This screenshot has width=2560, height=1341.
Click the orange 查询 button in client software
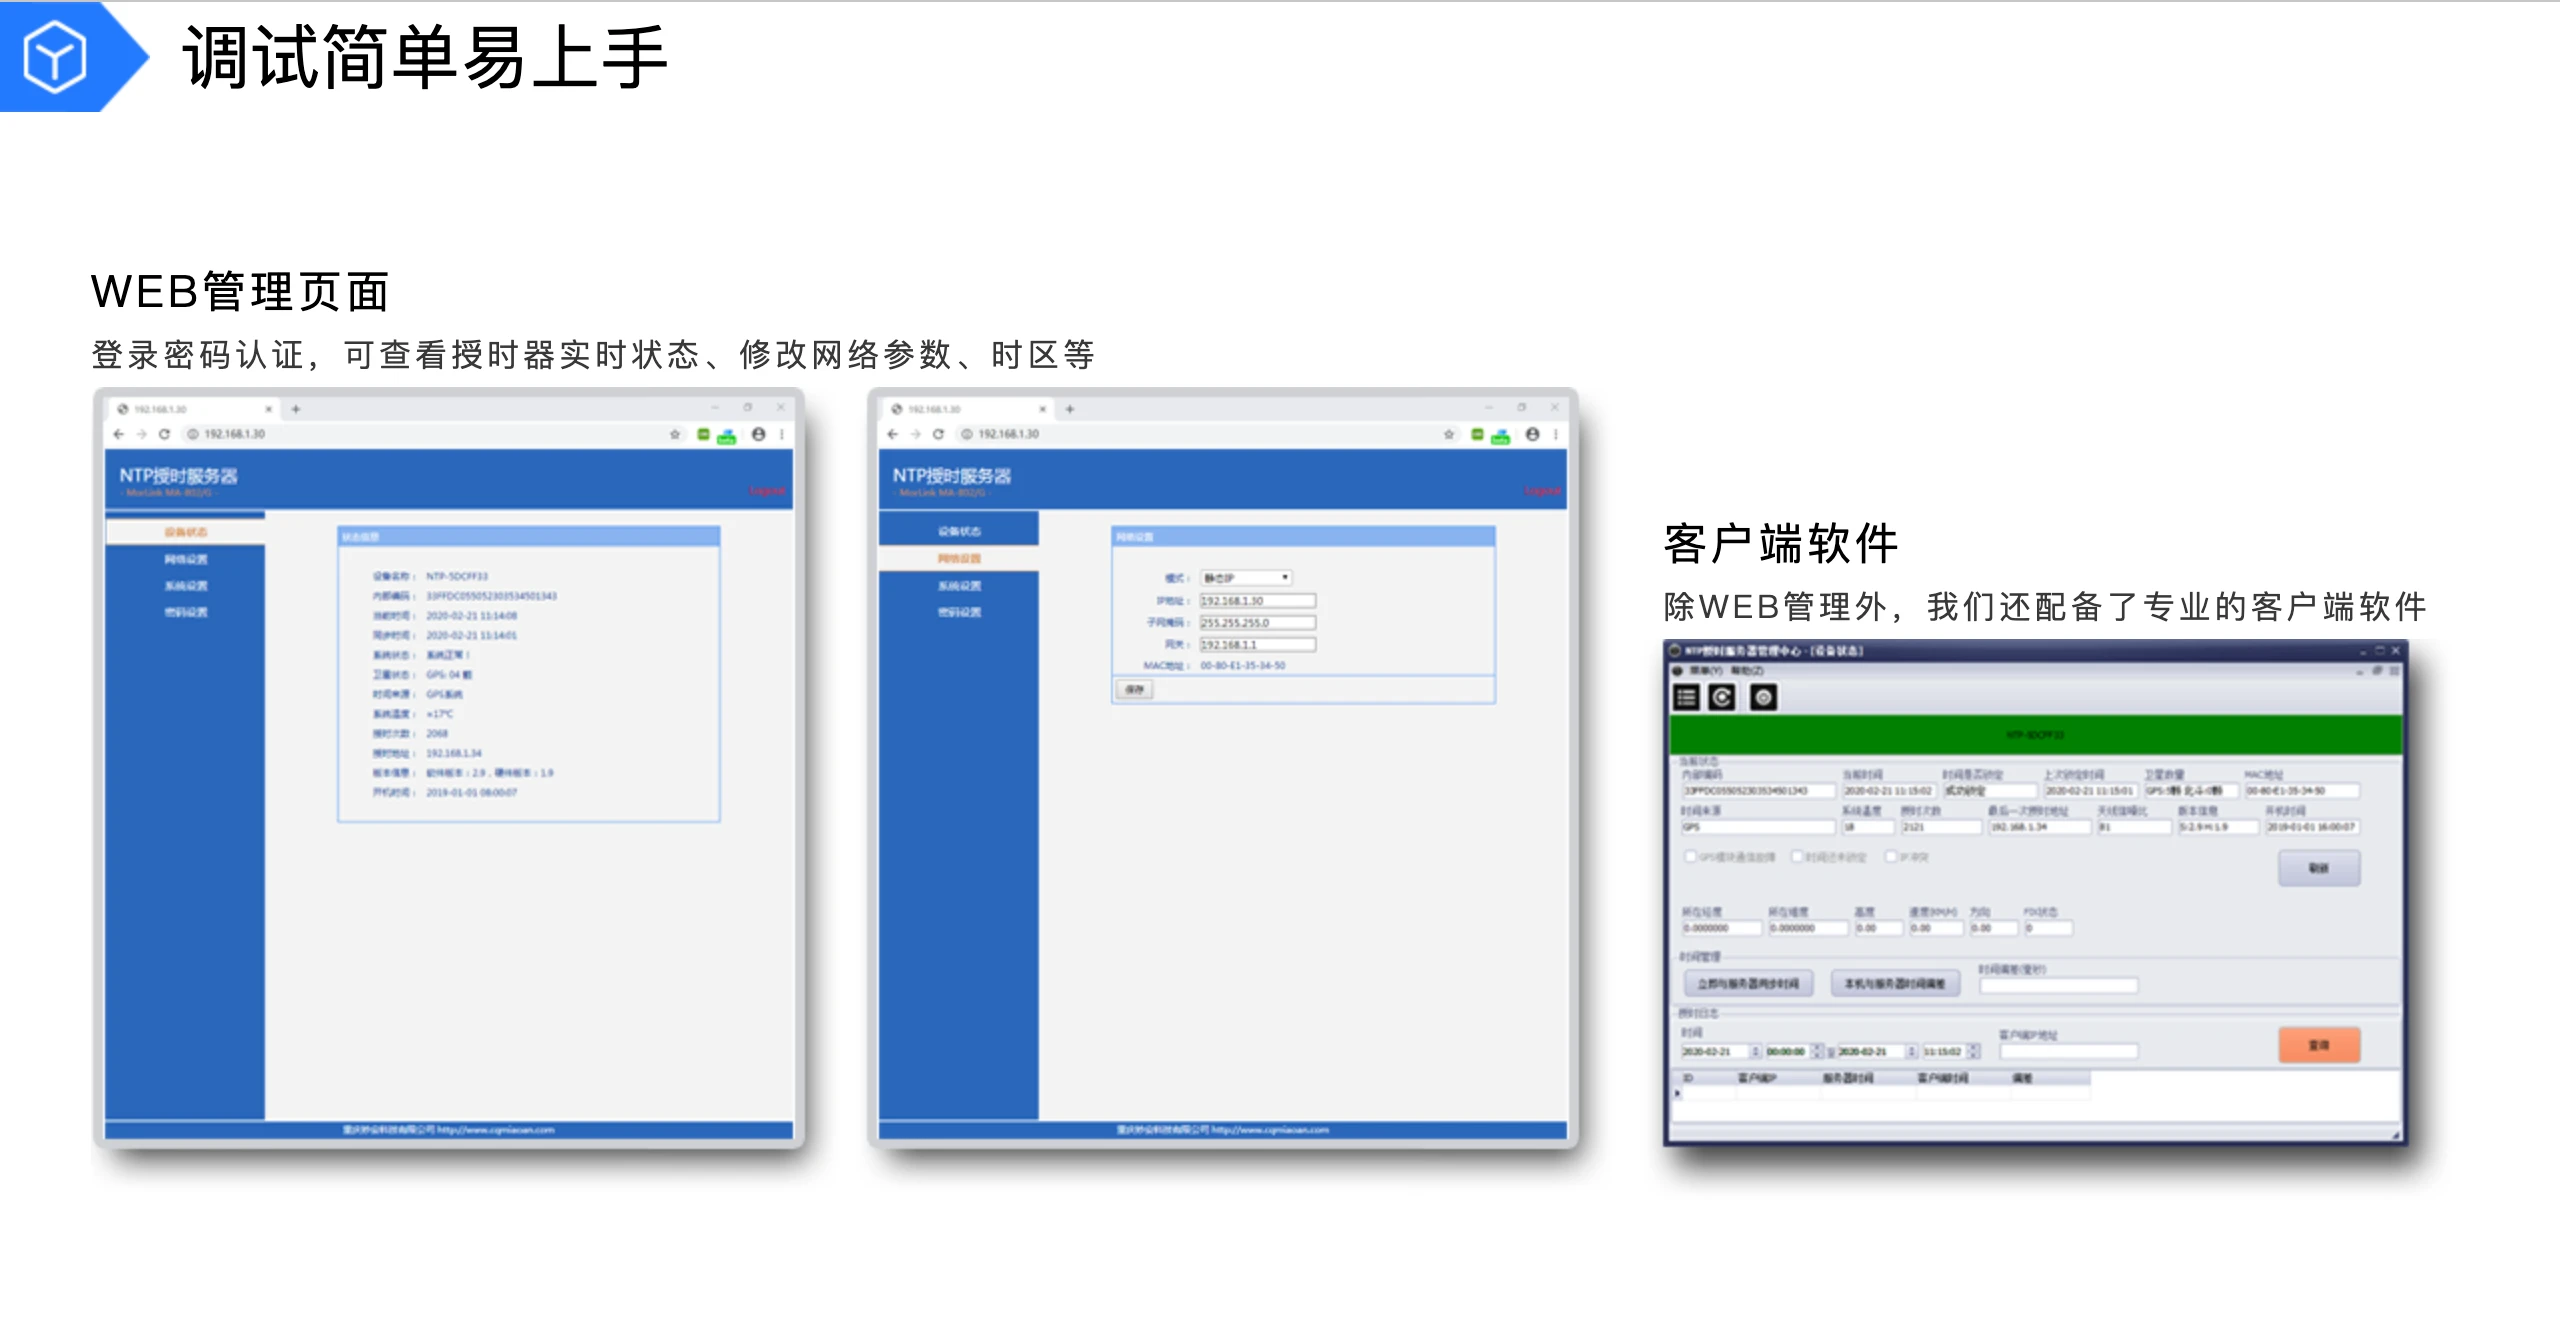click(x=2319, y=1045)
